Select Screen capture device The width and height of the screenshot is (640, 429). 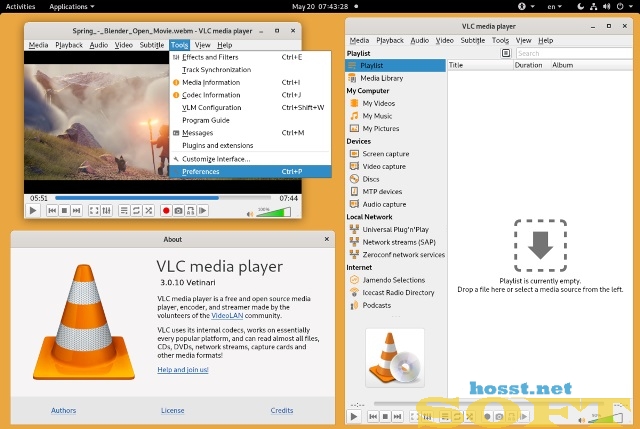point(396,154)
